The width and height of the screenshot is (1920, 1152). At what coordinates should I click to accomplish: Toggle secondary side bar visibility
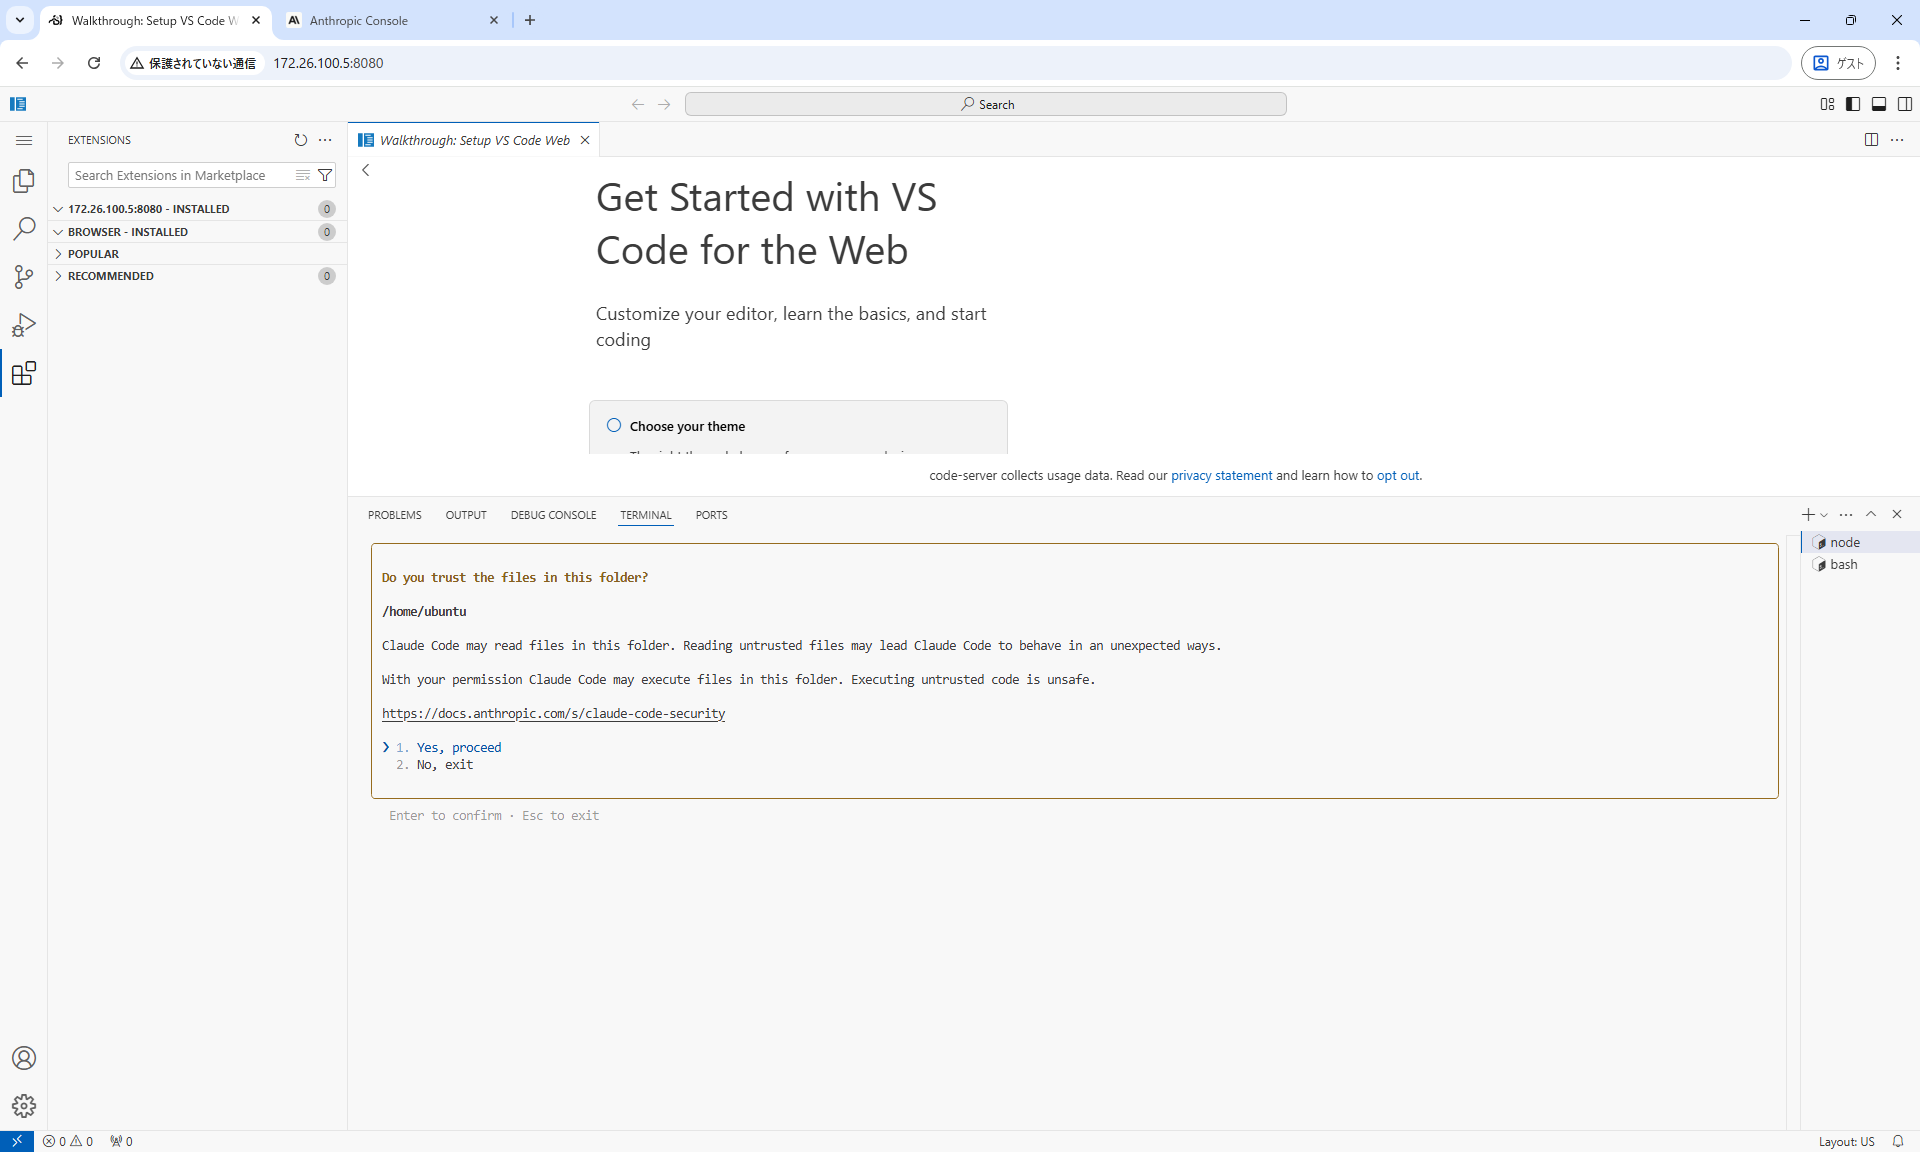(1905, 104)
